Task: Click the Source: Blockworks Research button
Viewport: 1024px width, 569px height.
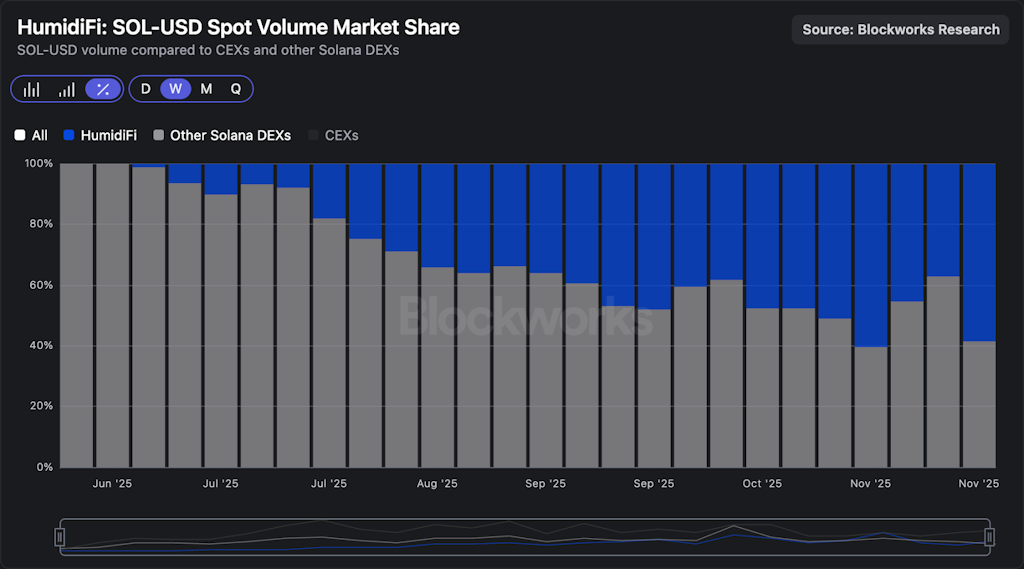Action: coord(901,29)
